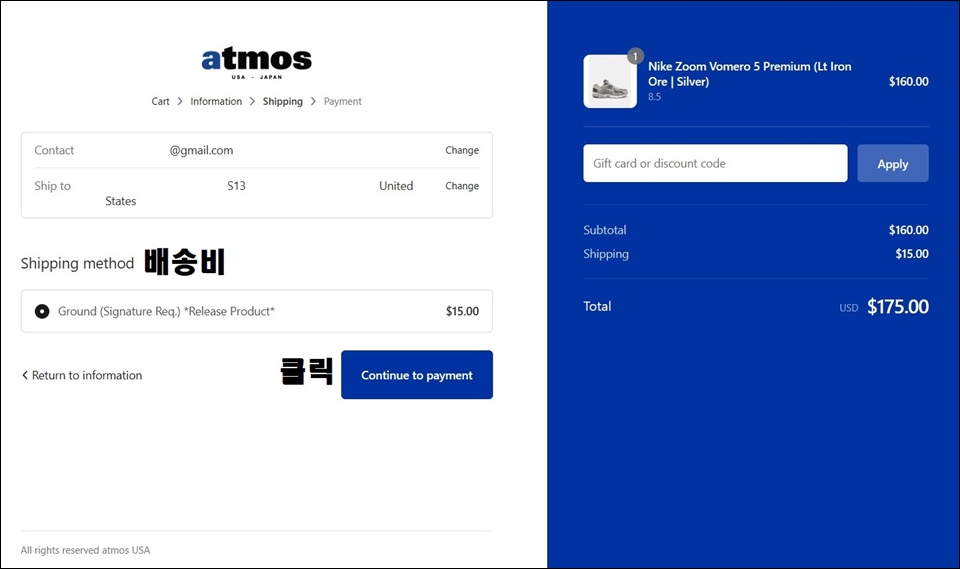Image resolution: width=960 pixels, height=569 pixels.
Task: Apply the discount code
Action: [x=893, y=164]
